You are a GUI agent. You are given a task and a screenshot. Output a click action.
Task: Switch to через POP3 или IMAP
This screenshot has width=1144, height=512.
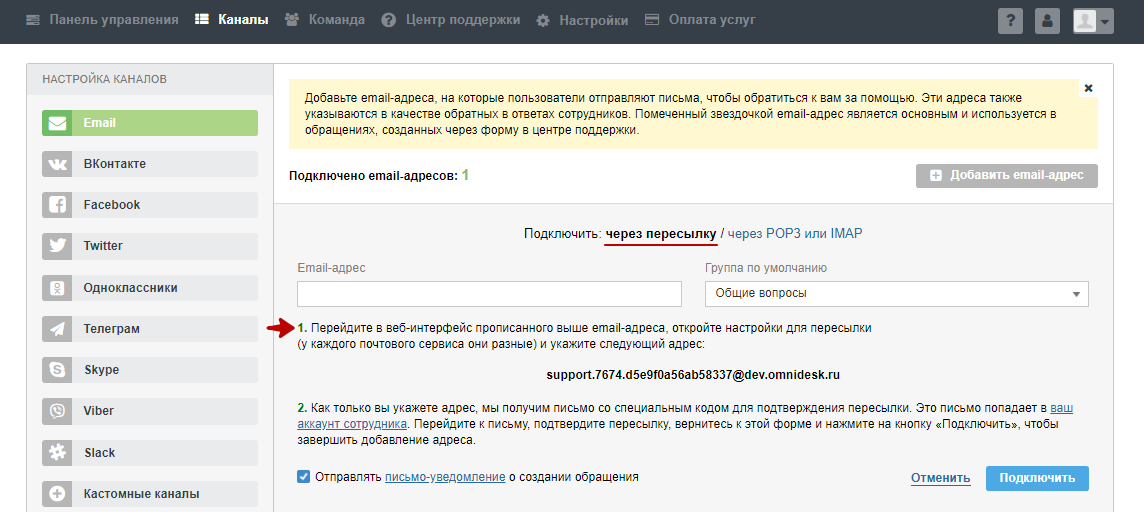pos(794,234)
